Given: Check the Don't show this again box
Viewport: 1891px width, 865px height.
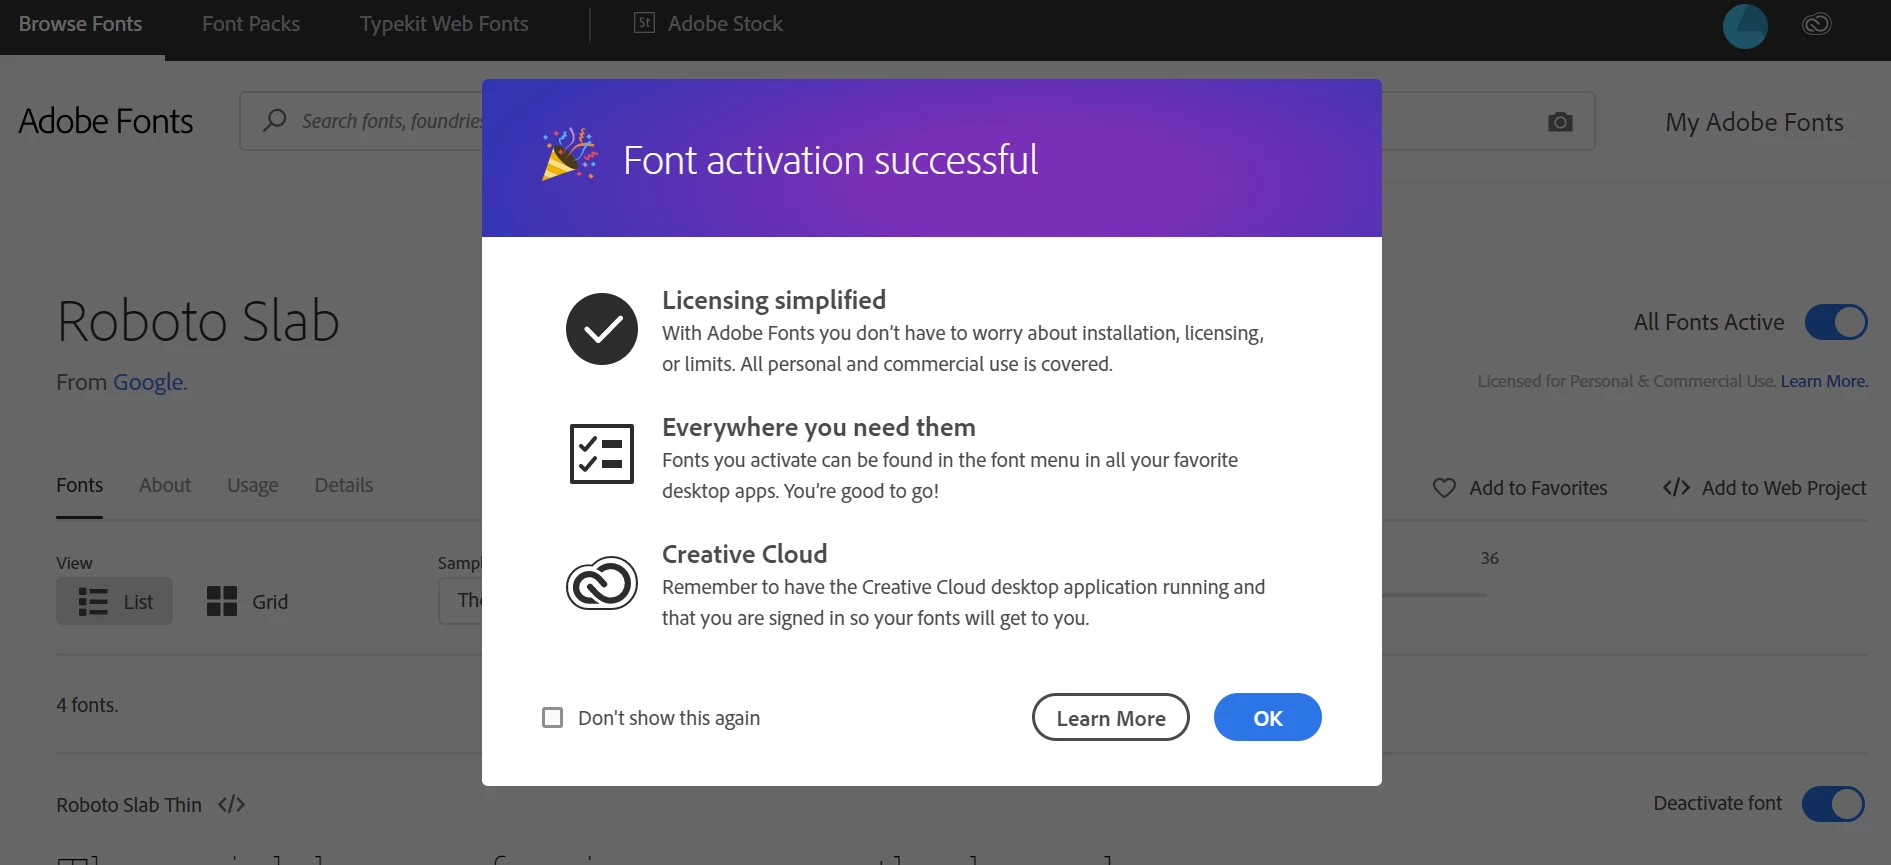Looking at the screenshot, I should pyautogui.click(x=552, y=717).
